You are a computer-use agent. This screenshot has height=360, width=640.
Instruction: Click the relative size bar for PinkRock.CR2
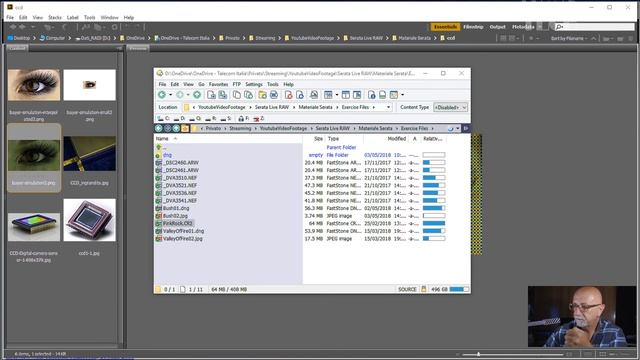click(x=434, y=223)
